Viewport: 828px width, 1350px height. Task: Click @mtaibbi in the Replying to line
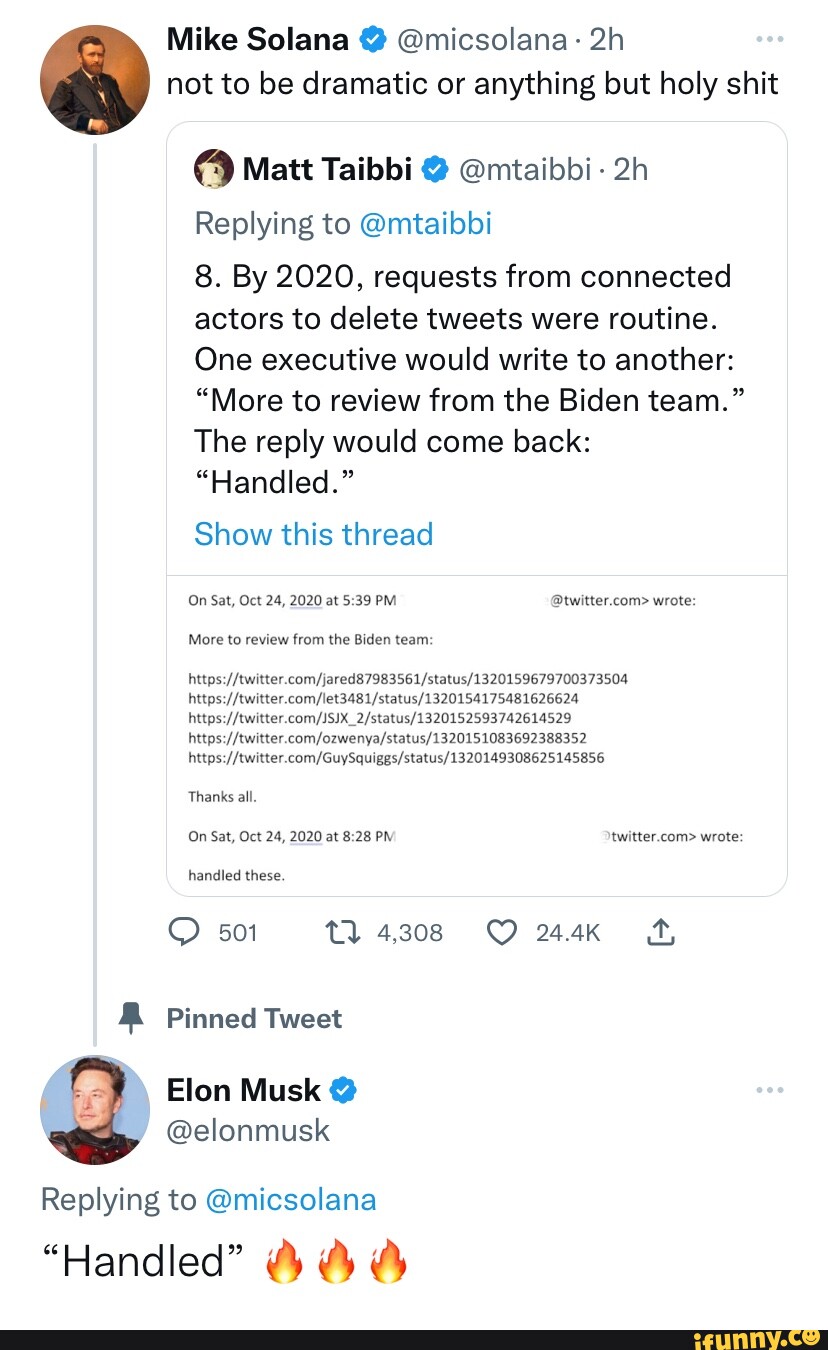pos(426,223)
